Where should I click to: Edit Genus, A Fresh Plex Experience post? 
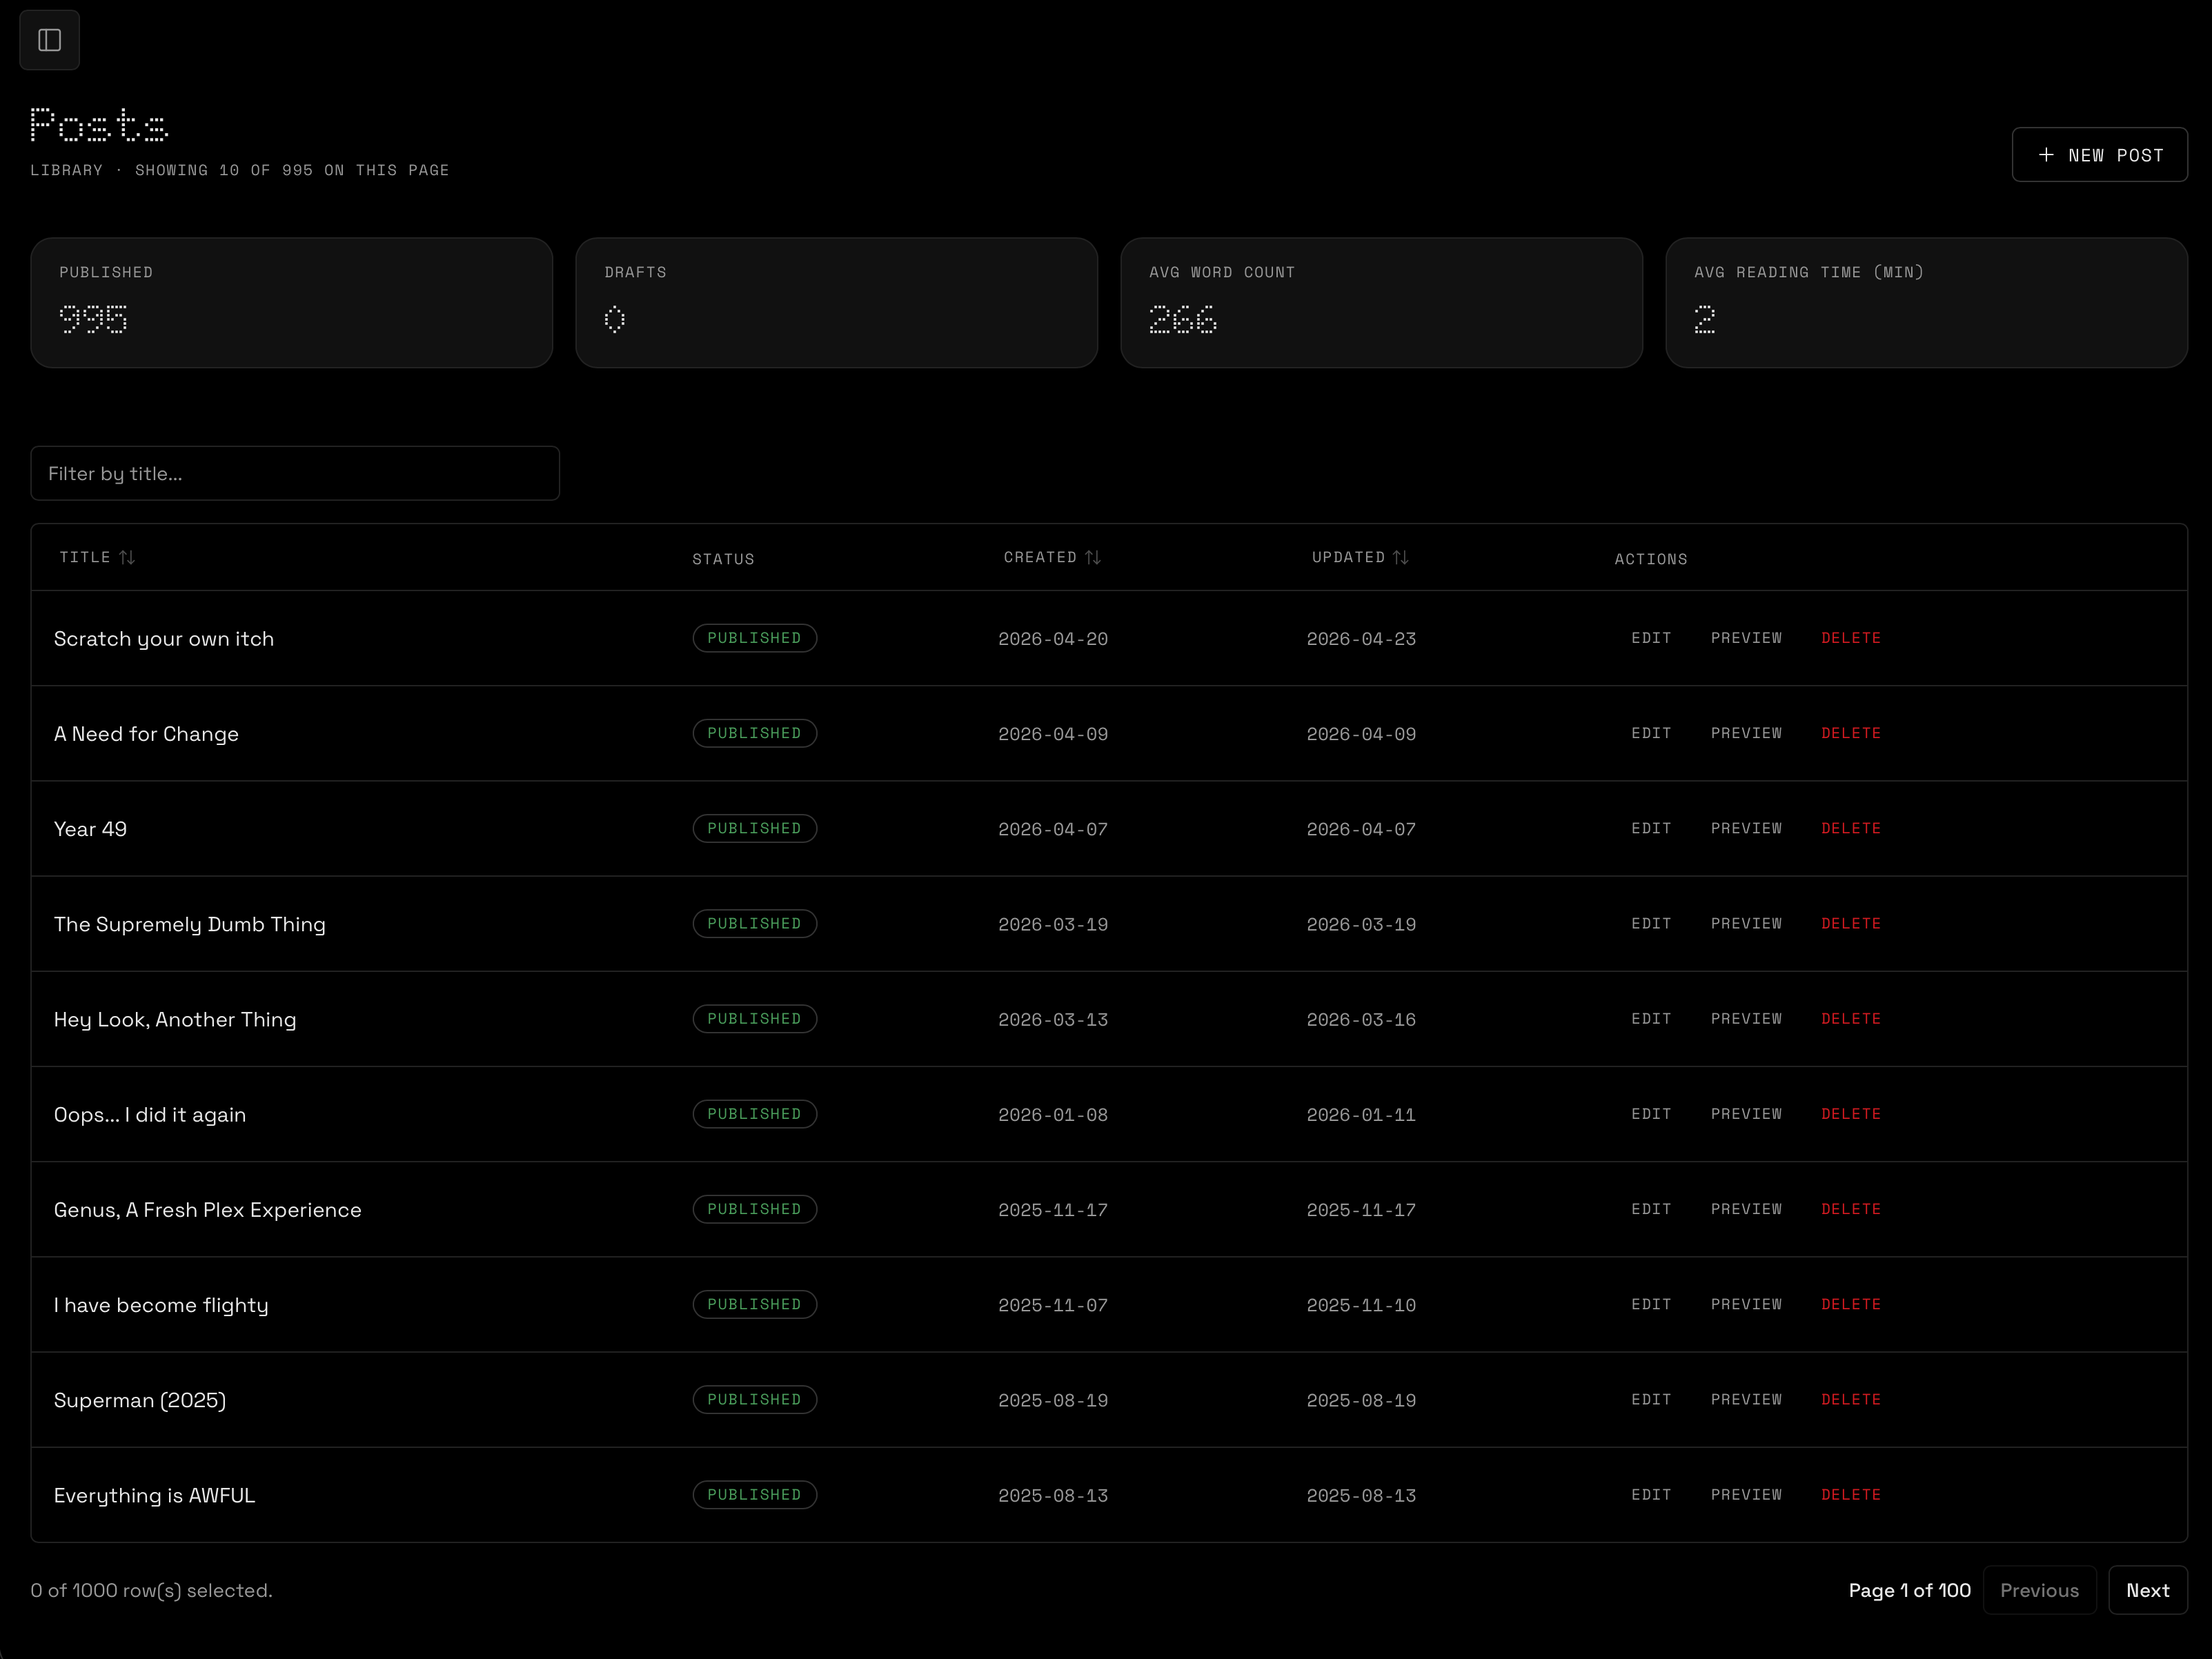click(1651, 1209)
